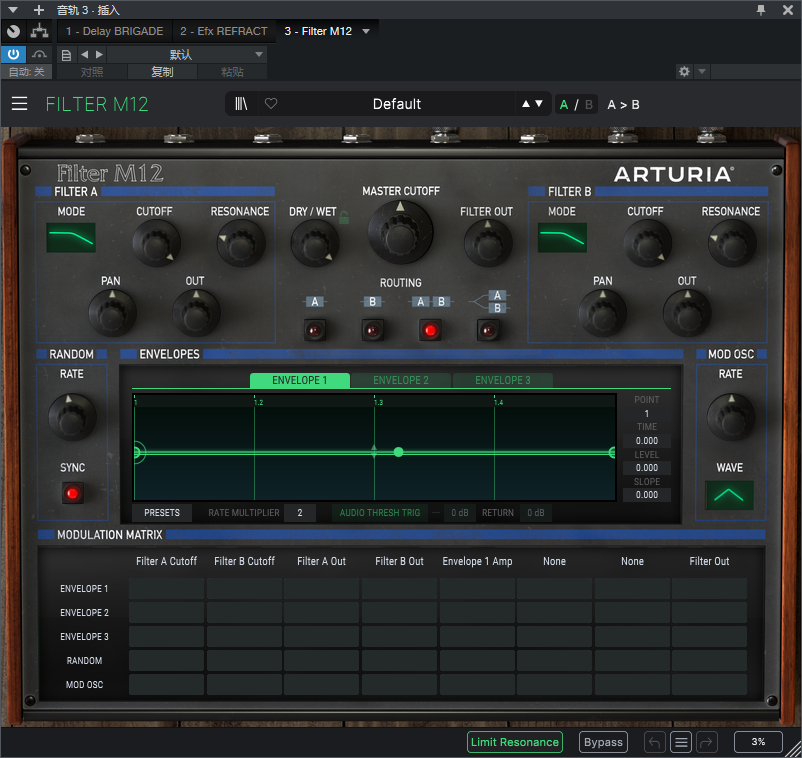
Task: Open the Filter B Cutoff destination selector
Action: 244,561
